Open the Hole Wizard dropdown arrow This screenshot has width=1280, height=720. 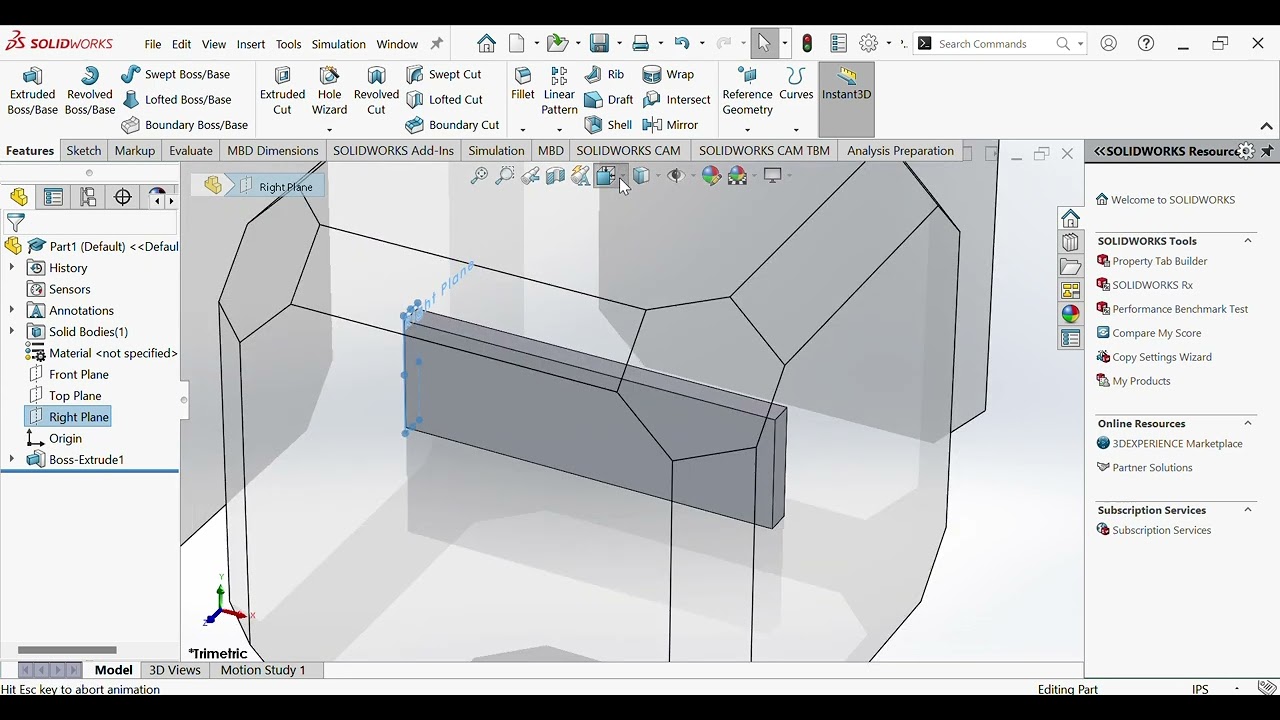pos(329,129)
